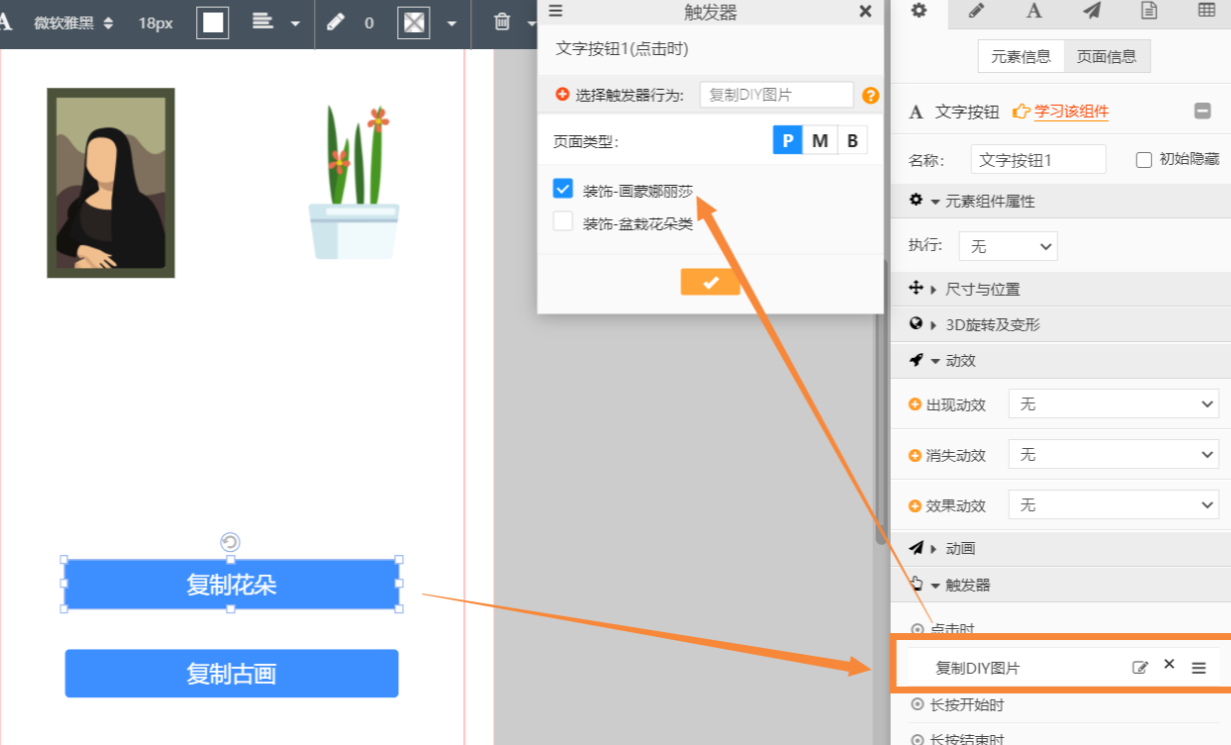Edit the 复制DIY图片 trigger action
Screen dimensions: 1231x745
tap(1140, 667)
